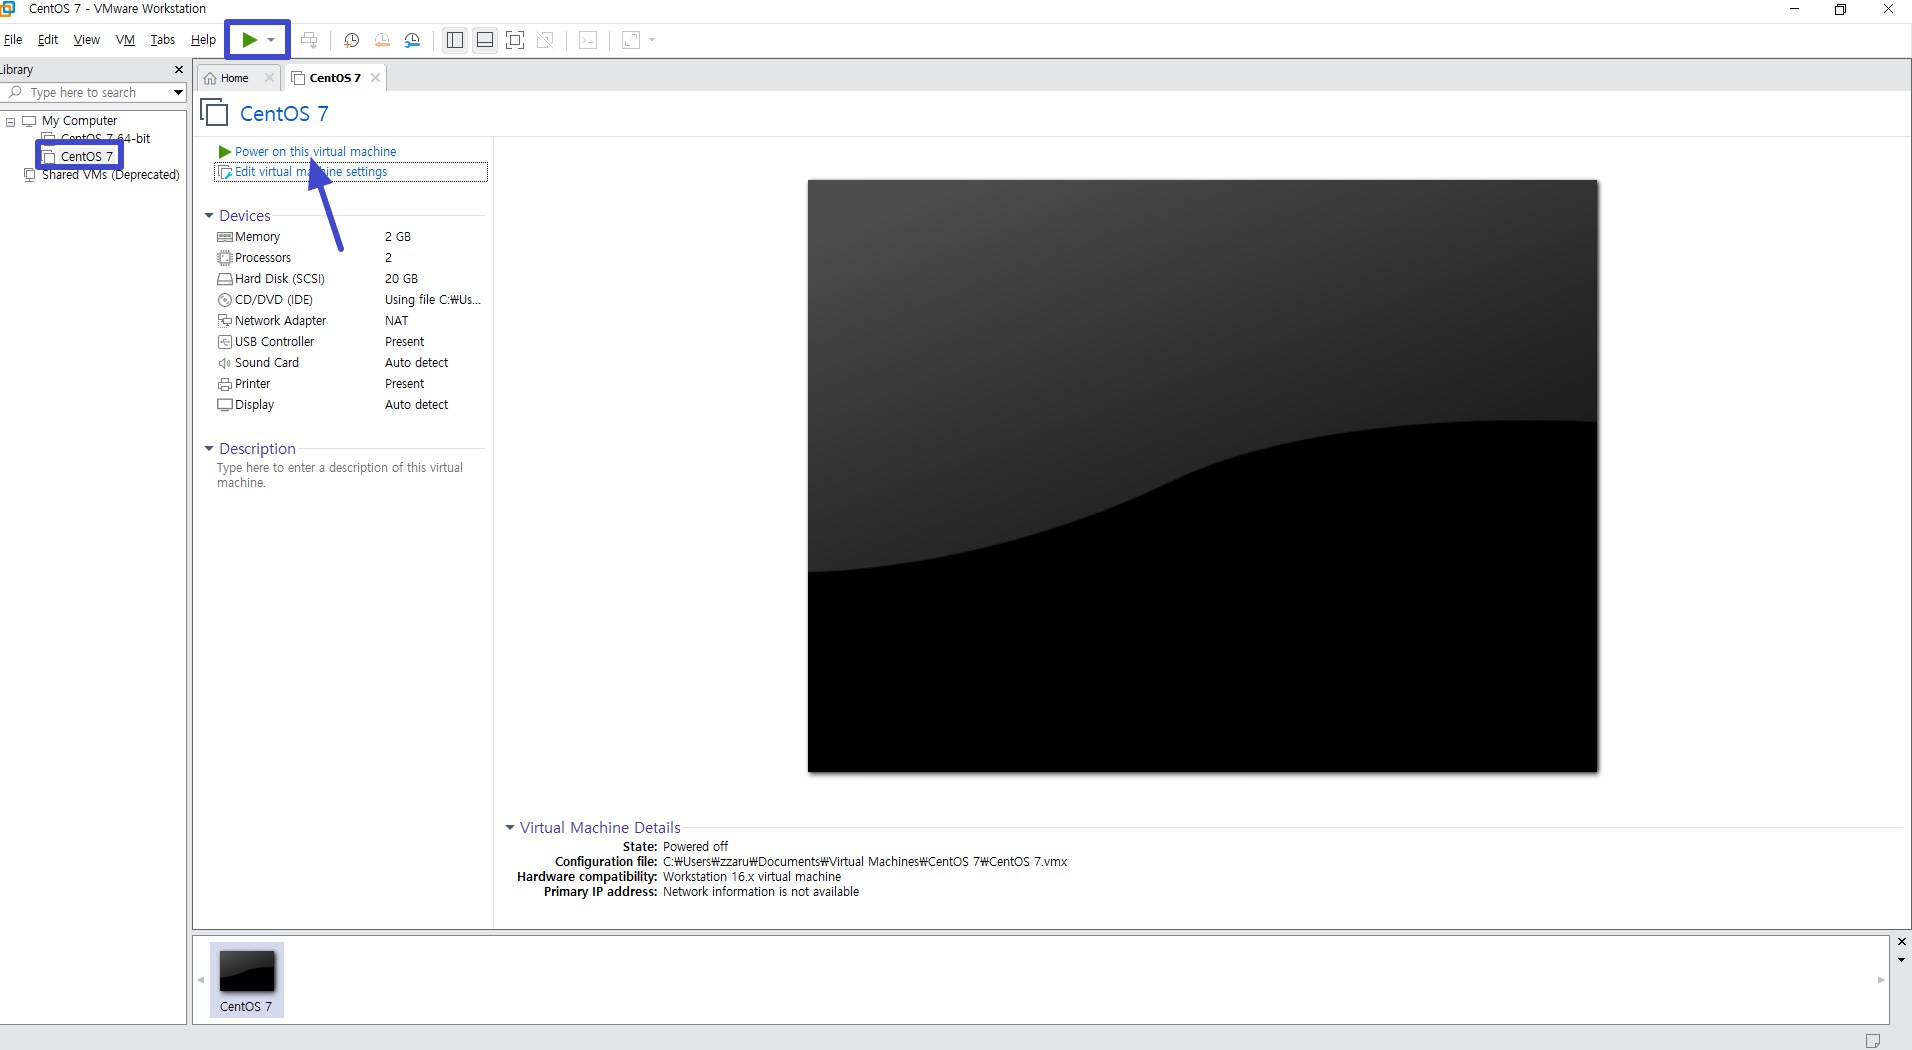
Task: Click the configuration file path text
Action: [x=865, y=862]
